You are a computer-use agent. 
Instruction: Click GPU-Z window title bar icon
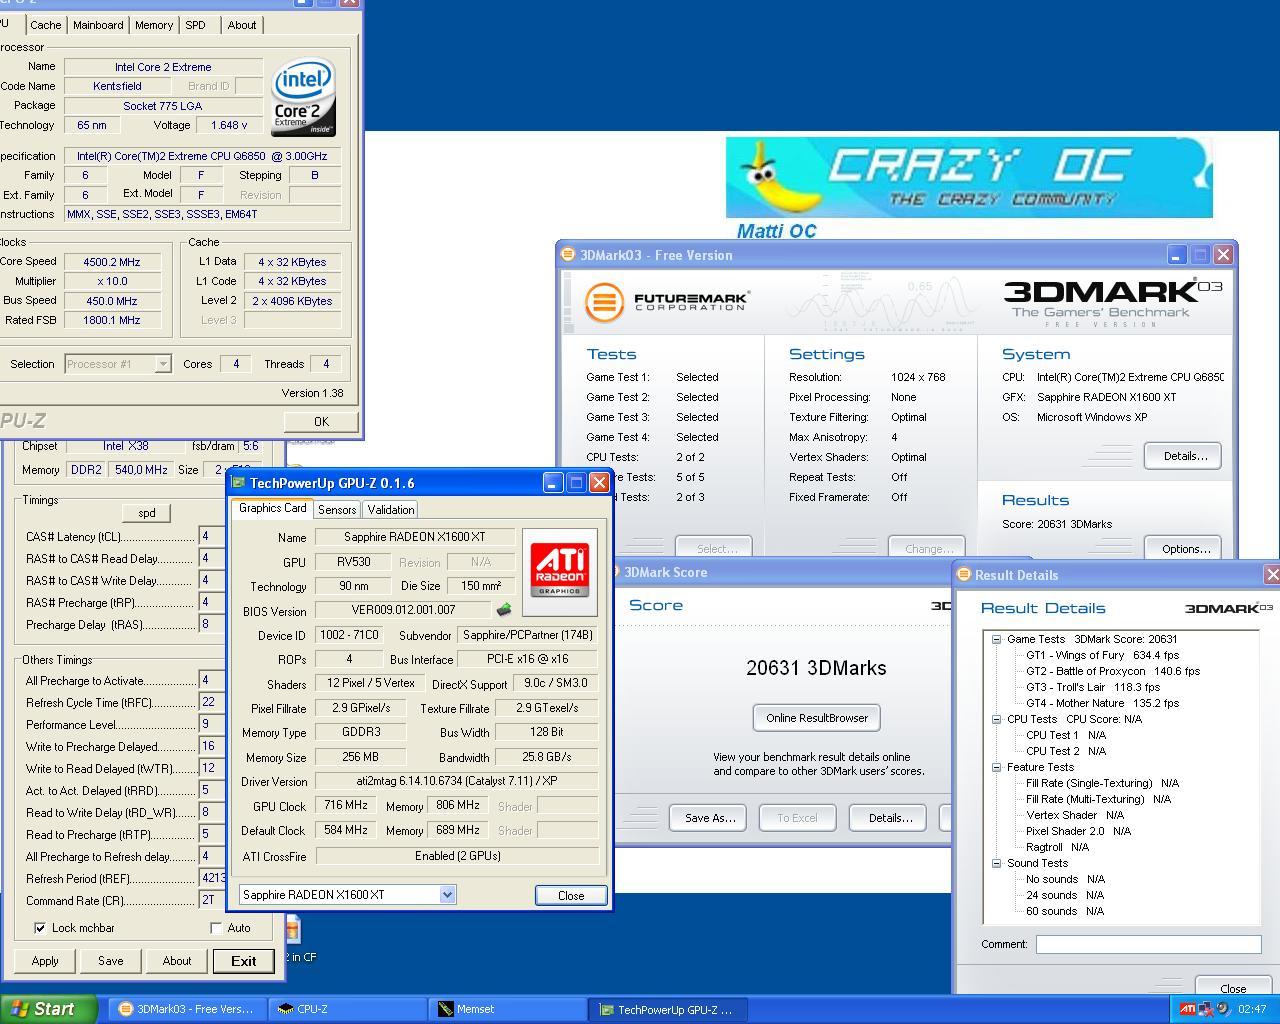tap(238, 483)
